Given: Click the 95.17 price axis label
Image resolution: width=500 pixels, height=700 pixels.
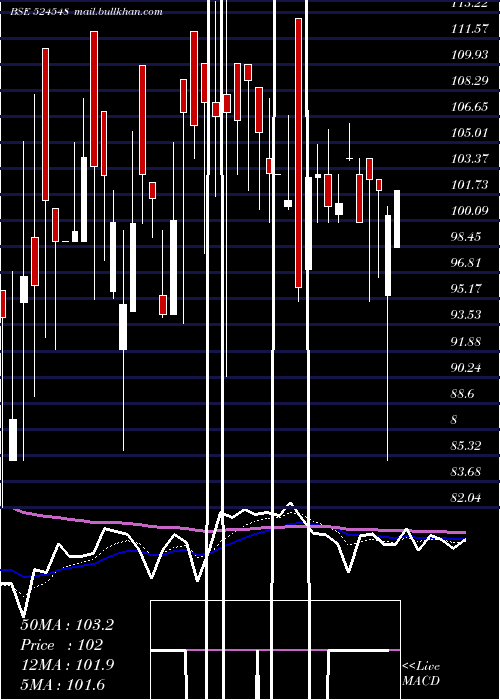Looking at the screenshot, I should click(x=466, y=289).
